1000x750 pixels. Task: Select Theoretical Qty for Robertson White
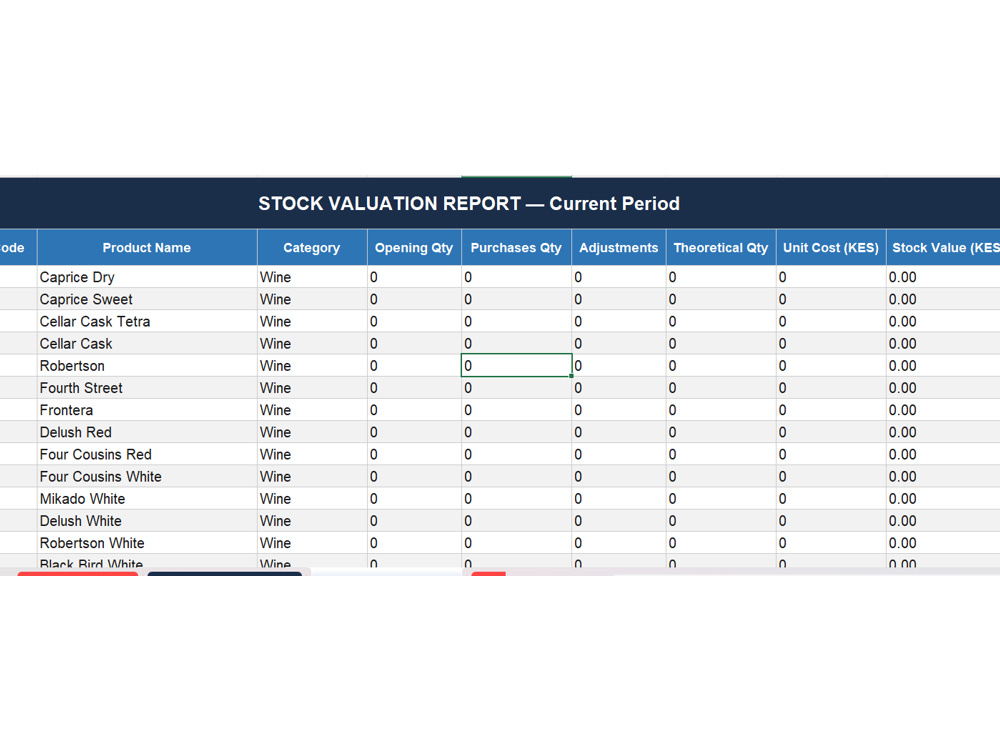click(x=721, y=543)
